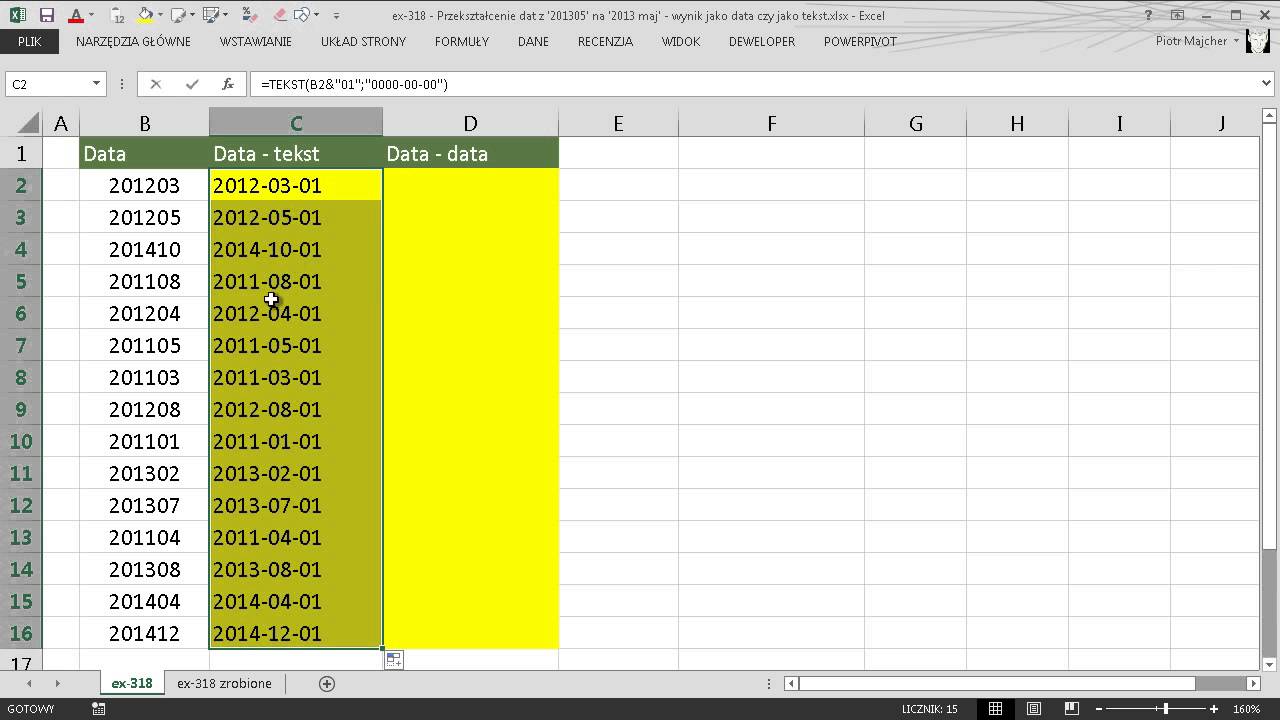Open the RECENZJA ribbon tab
The height and width of the screenshot is (720, 1280).
pyautogui.click(x=605, y=42)
